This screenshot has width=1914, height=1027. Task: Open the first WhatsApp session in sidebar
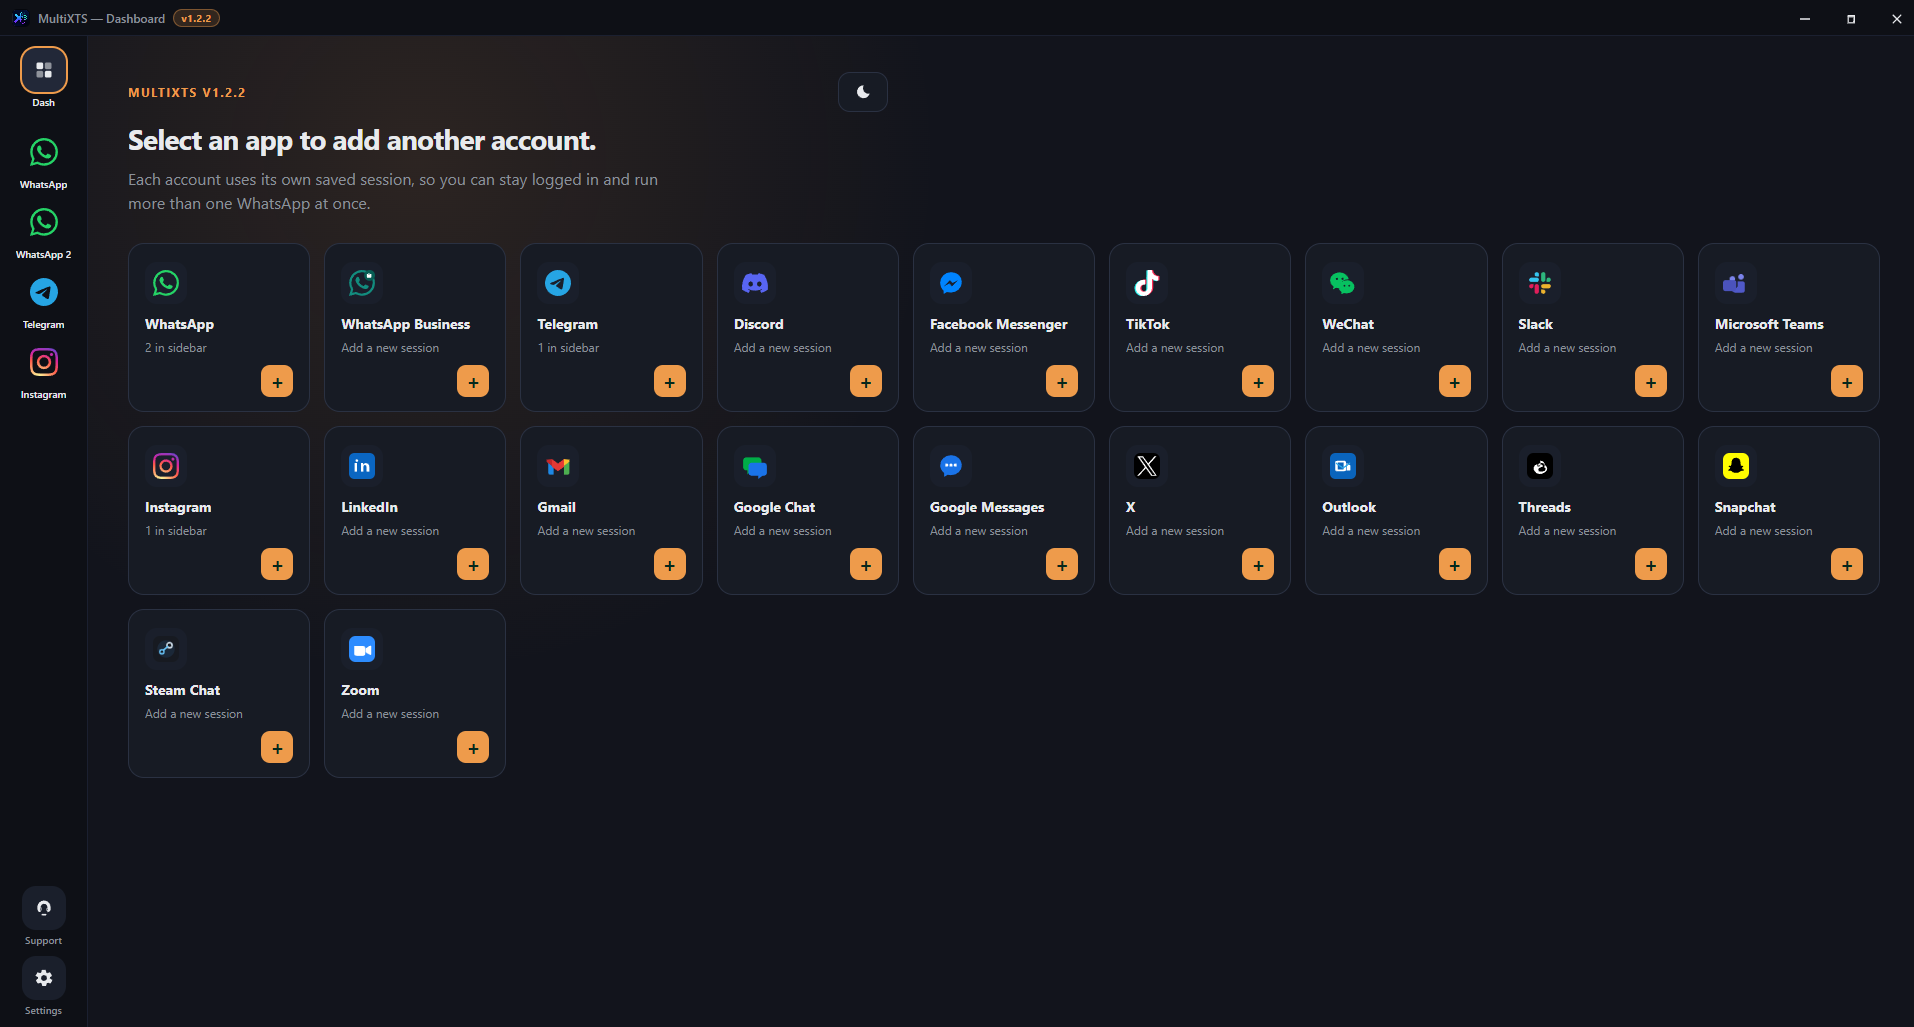click(x=44, y=153)
